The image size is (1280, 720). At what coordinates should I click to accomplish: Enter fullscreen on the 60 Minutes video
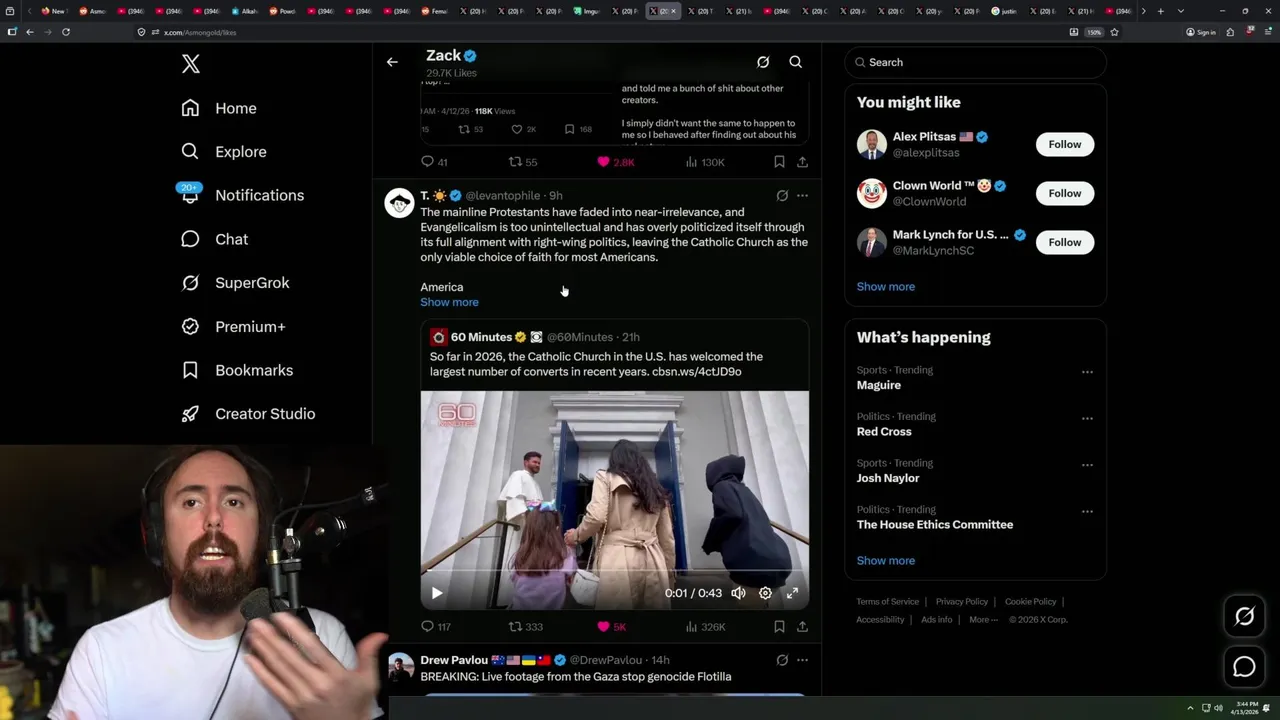click(x=792, y=593)
